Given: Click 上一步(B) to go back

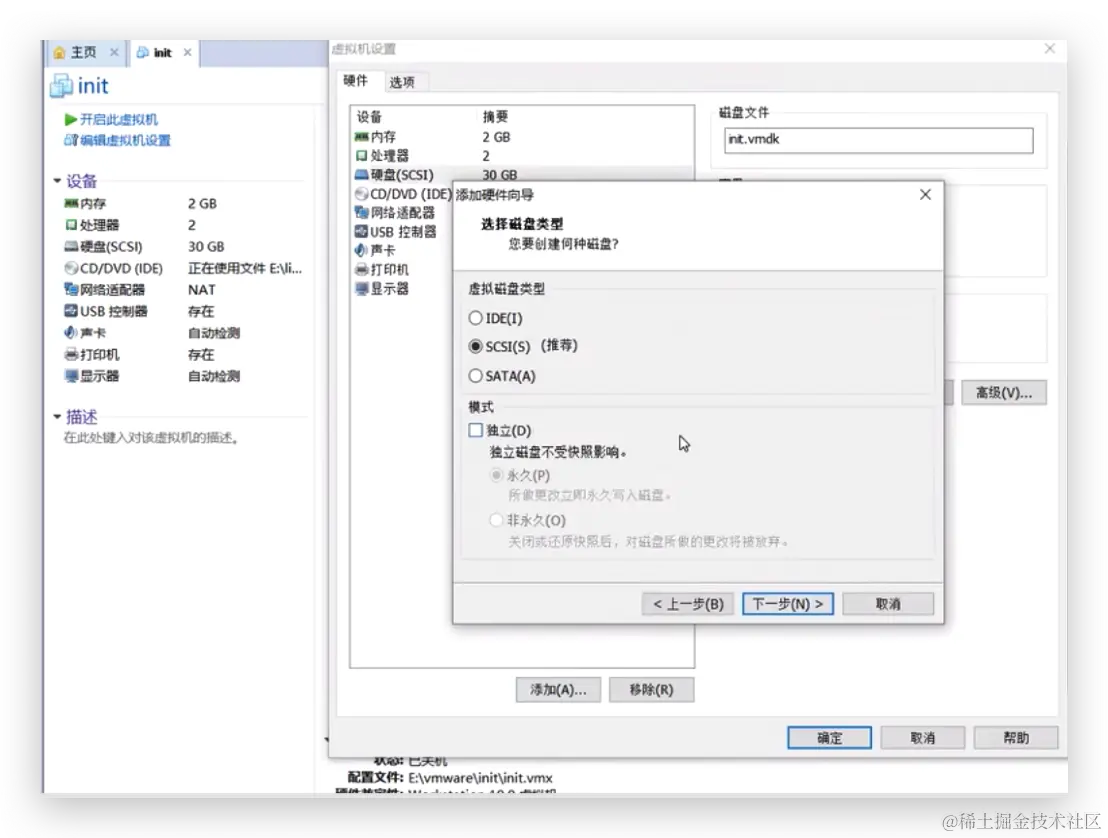Looking at the screenshot, I should coord(688,604).
